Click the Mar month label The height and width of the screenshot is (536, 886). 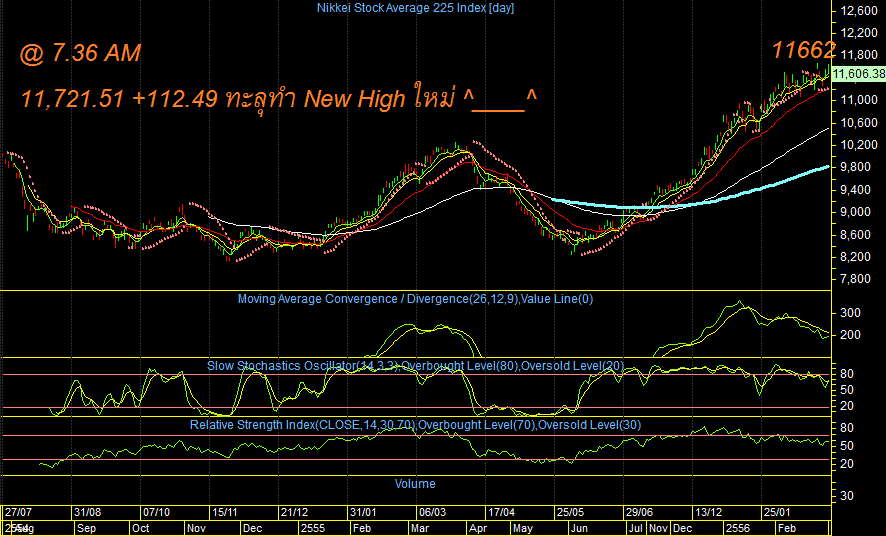[420, 529]
